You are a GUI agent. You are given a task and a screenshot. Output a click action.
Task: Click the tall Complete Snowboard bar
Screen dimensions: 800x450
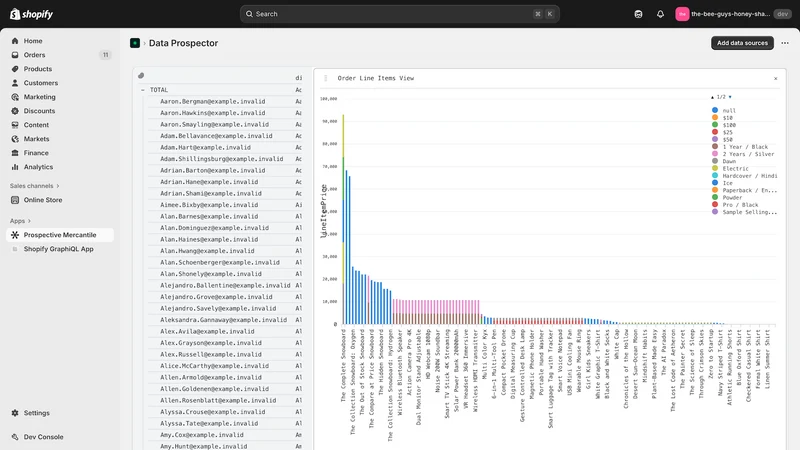(343, 219)
